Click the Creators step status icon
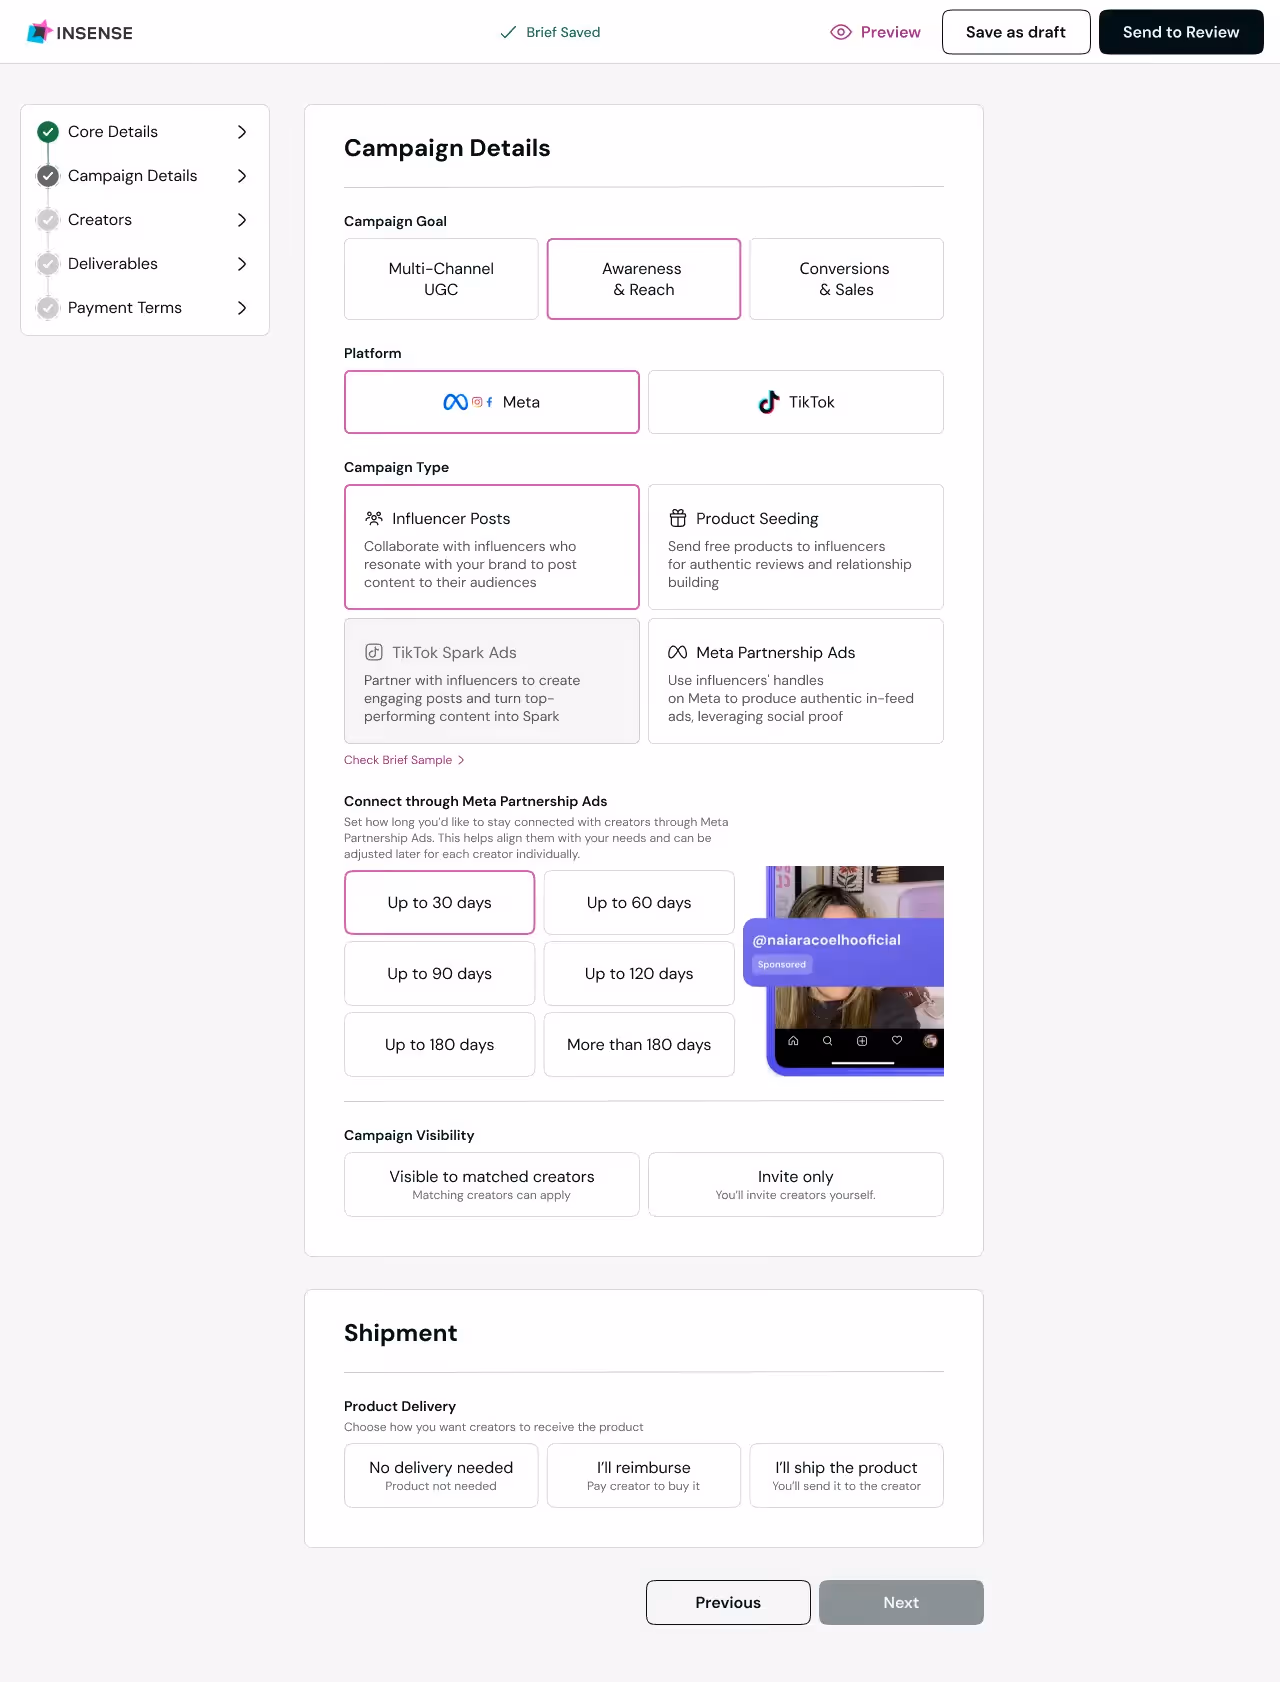 point(48,220)
